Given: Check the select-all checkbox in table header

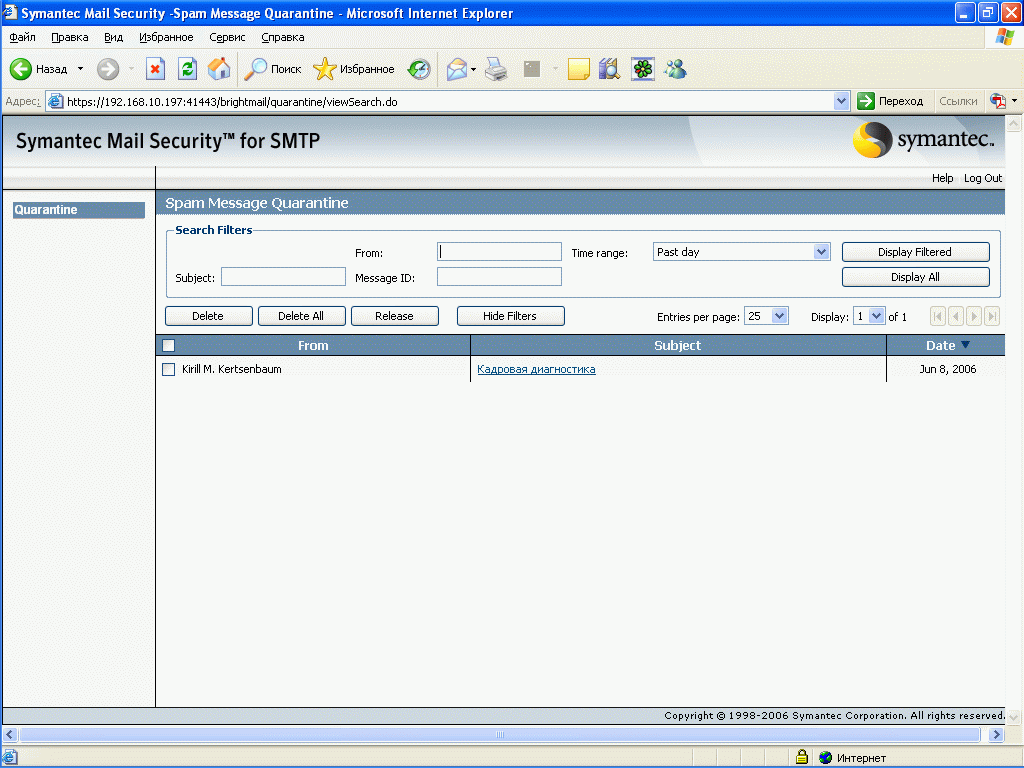Looking at the screenshot, I should (x=169, y=345).
